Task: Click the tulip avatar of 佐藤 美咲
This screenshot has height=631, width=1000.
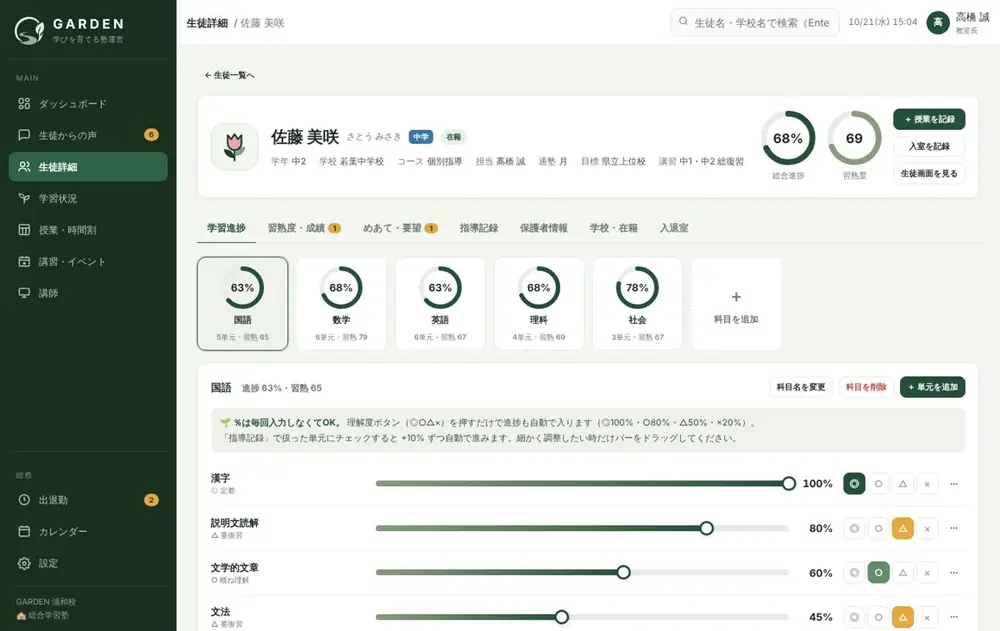Action: click(x=234, y=147)
